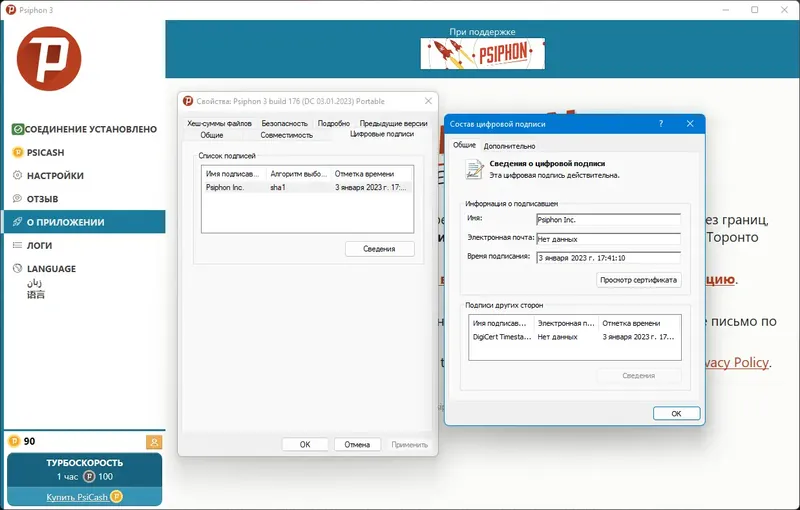Click the coin icon next to 100 in Turbospeed
Screen dimensions: 800x510
coord(89,477)
